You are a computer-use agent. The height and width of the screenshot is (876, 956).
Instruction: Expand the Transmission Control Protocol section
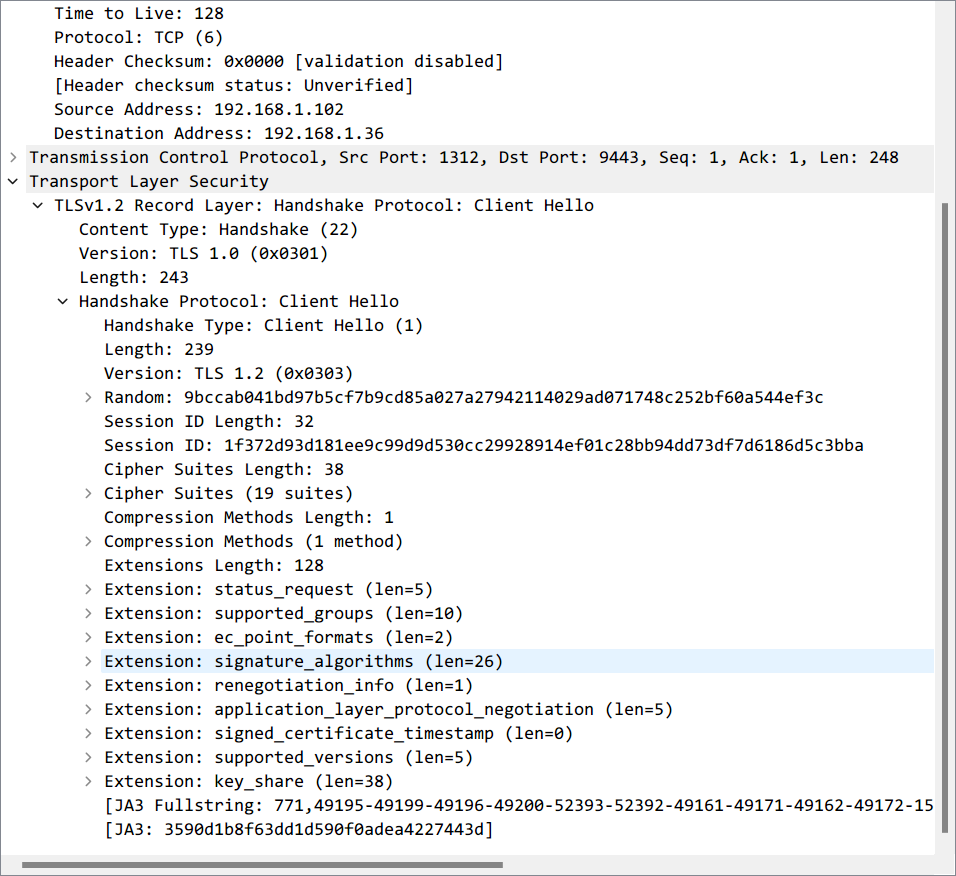pos(11,157)
